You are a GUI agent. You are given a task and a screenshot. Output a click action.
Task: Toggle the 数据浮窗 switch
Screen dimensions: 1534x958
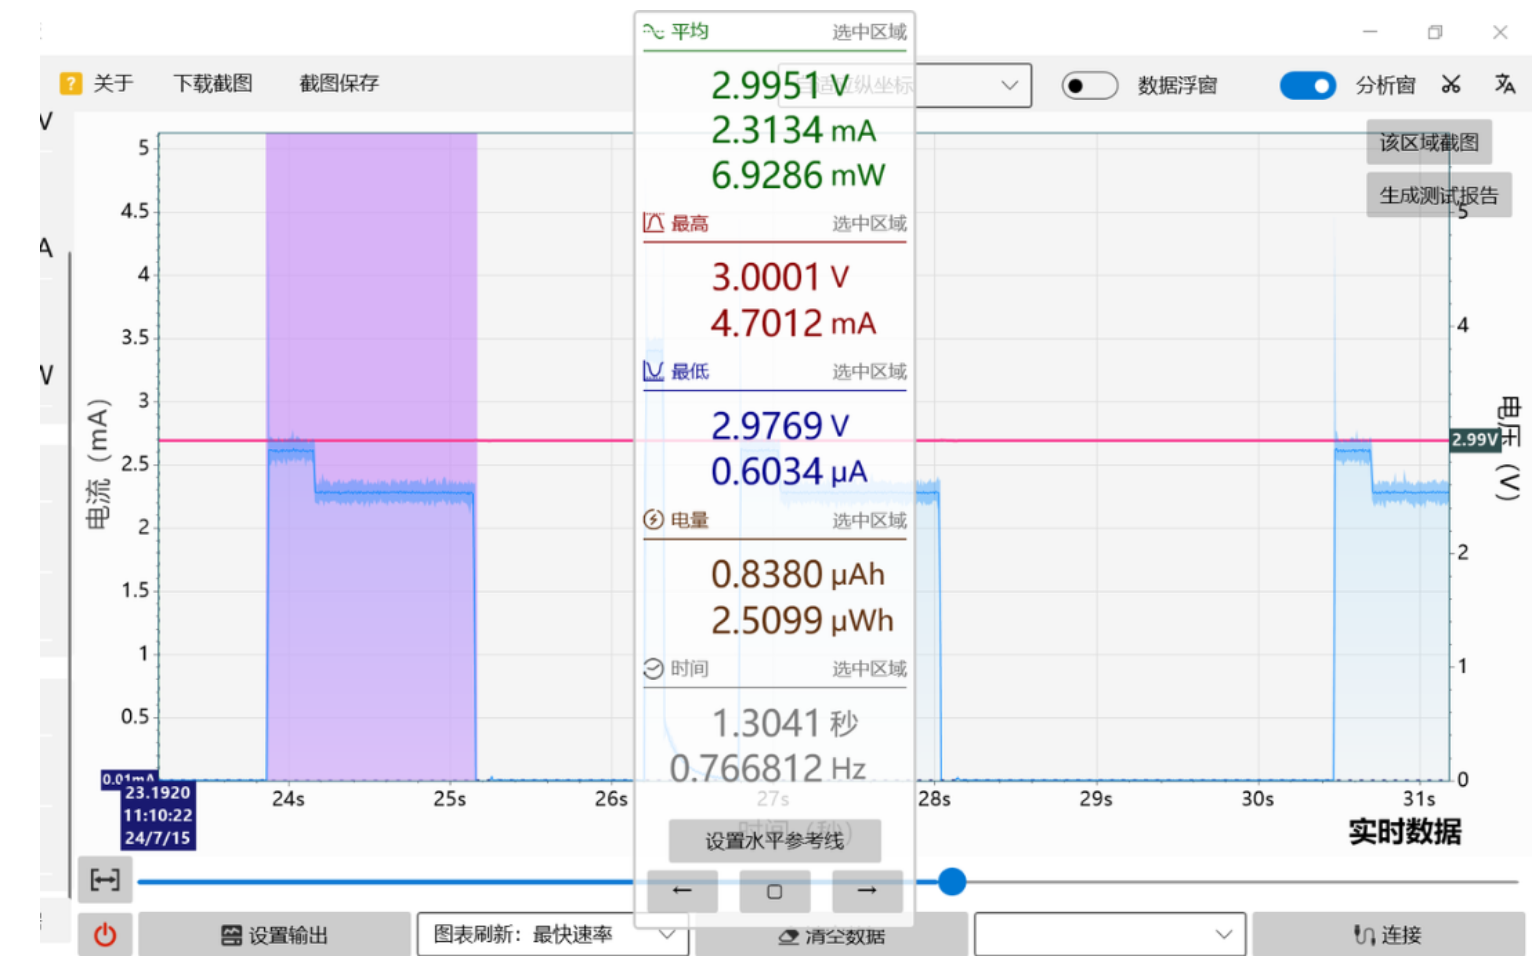[1089, 86]
